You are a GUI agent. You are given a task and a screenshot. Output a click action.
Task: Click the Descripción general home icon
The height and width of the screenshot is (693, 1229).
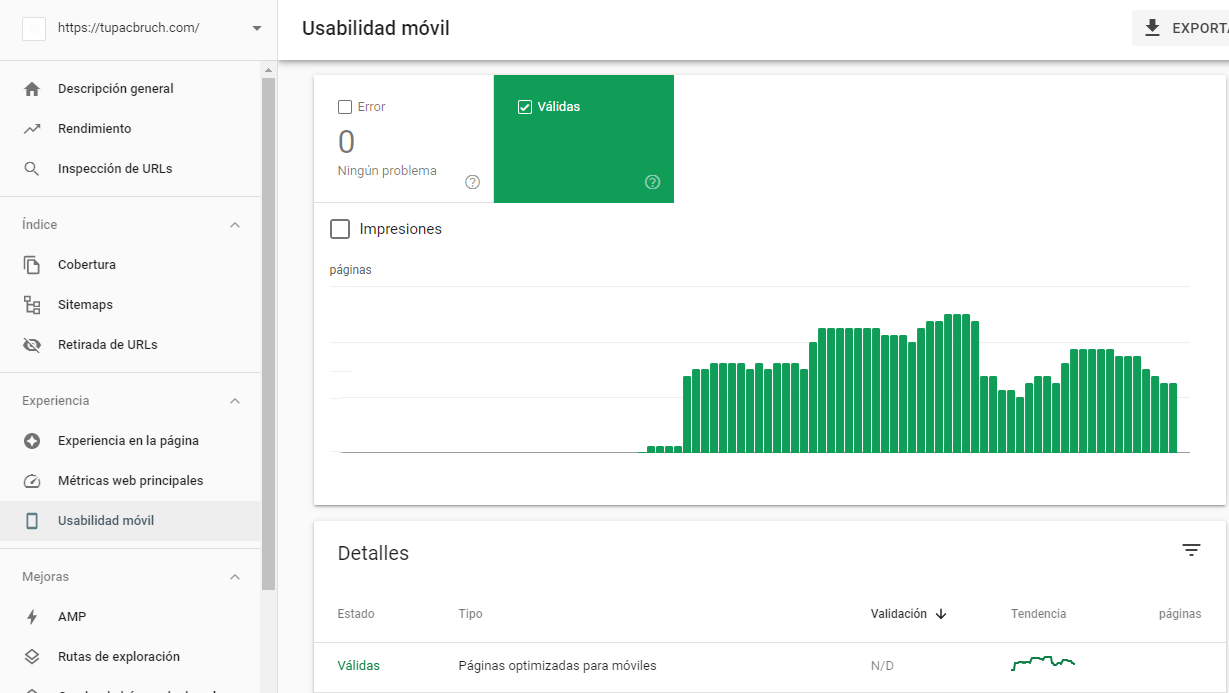[32, 89]
